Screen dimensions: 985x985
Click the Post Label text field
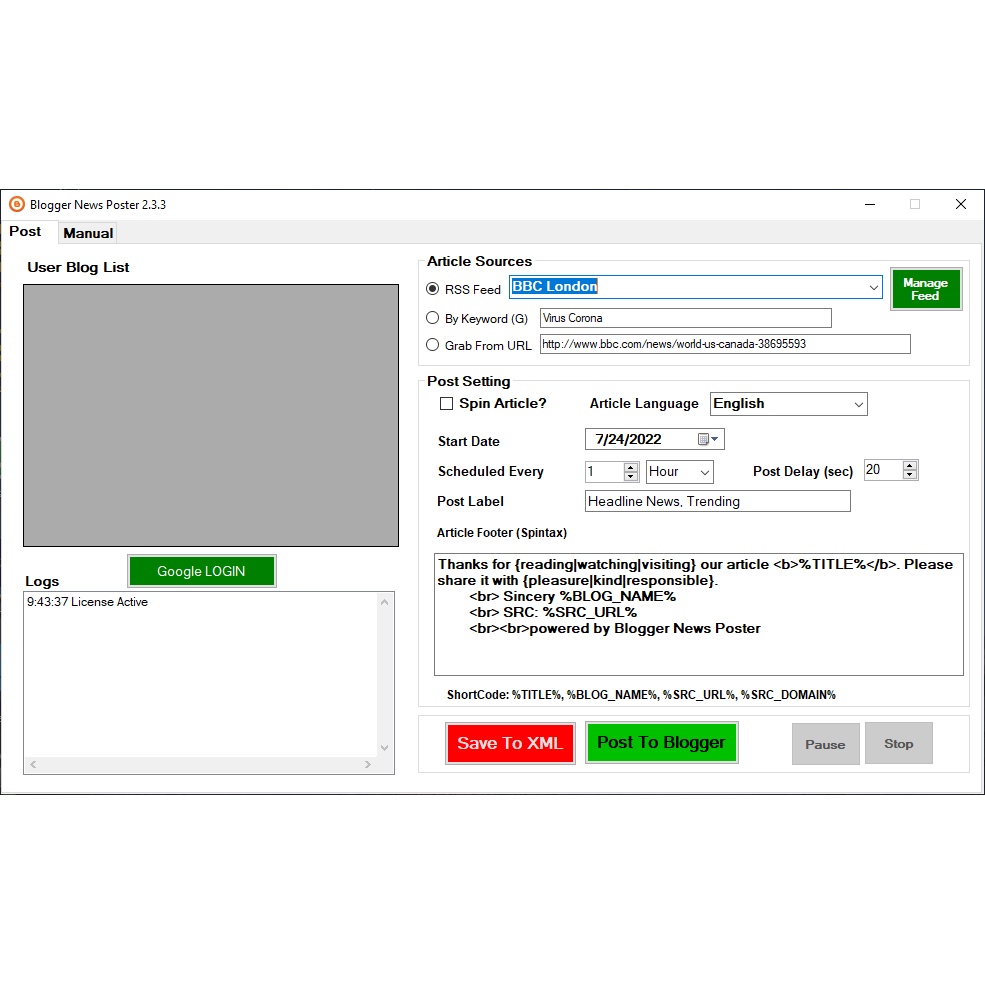[x=717, y=501]
